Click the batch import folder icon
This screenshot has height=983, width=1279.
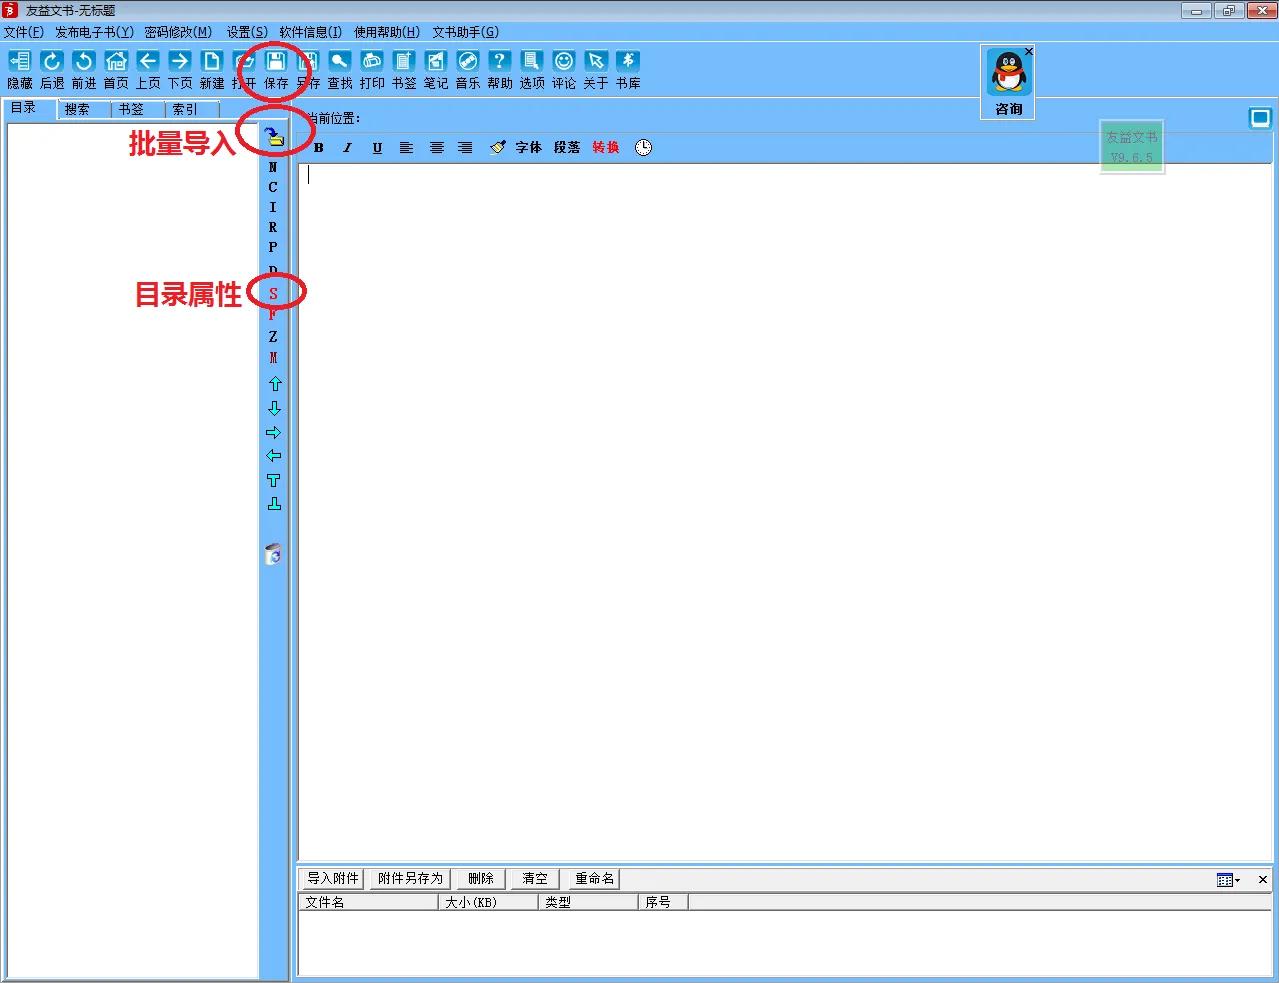click(274, 137)
